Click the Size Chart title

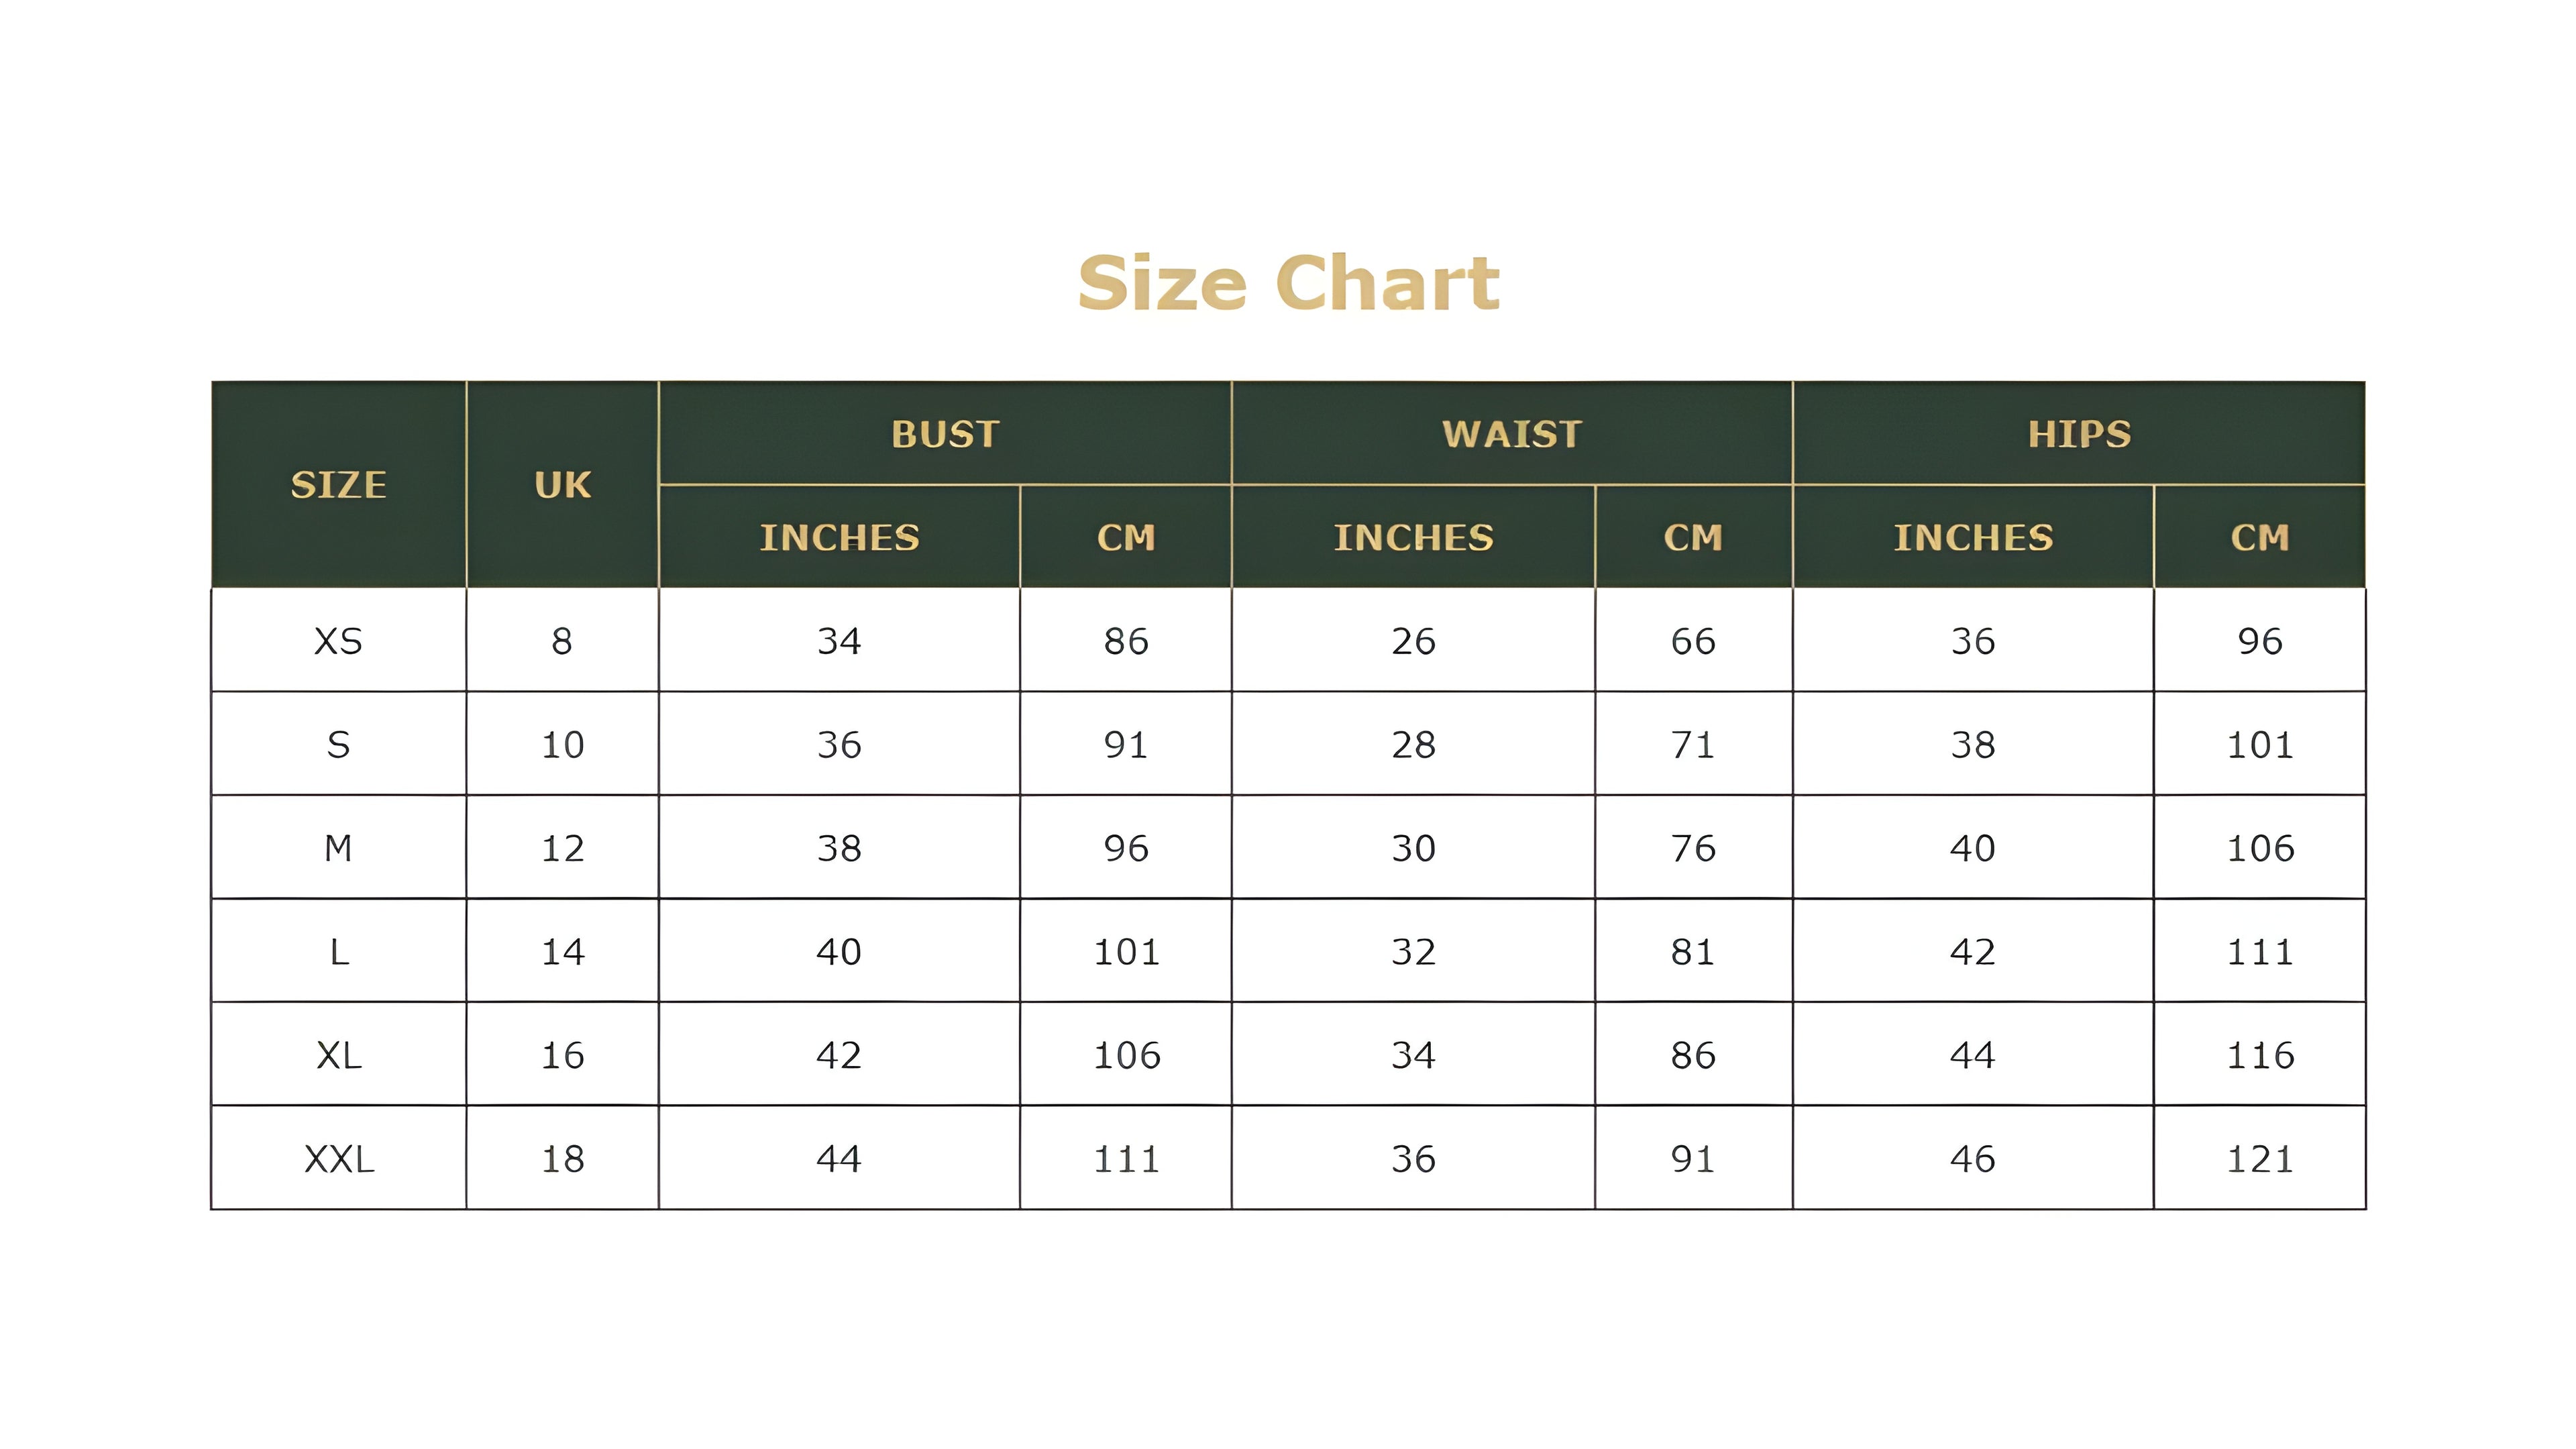click(1288, 284)
